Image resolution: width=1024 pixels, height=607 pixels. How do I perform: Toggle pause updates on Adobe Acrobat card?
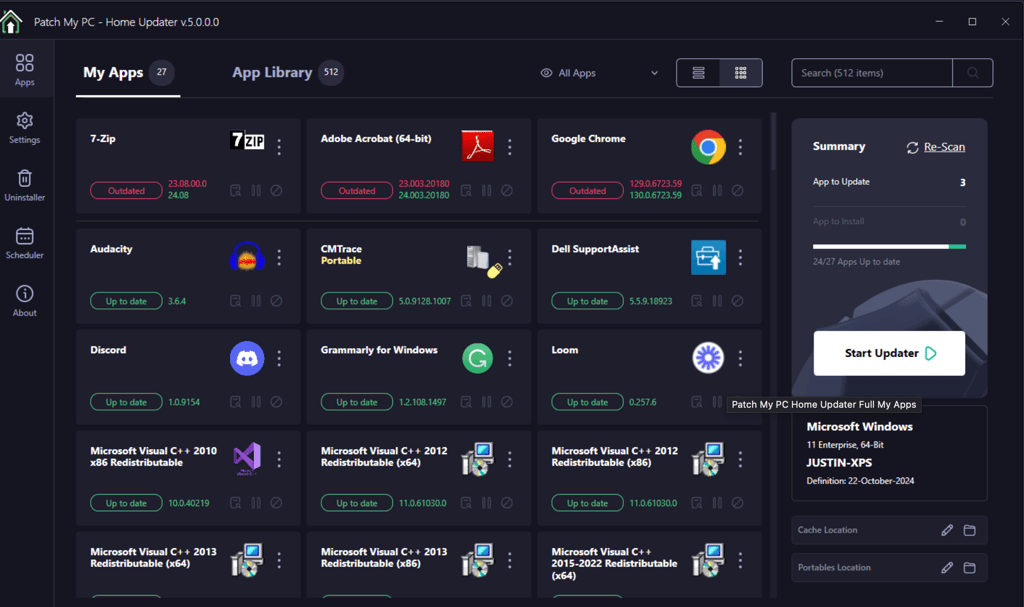click(x=487, y=190)
